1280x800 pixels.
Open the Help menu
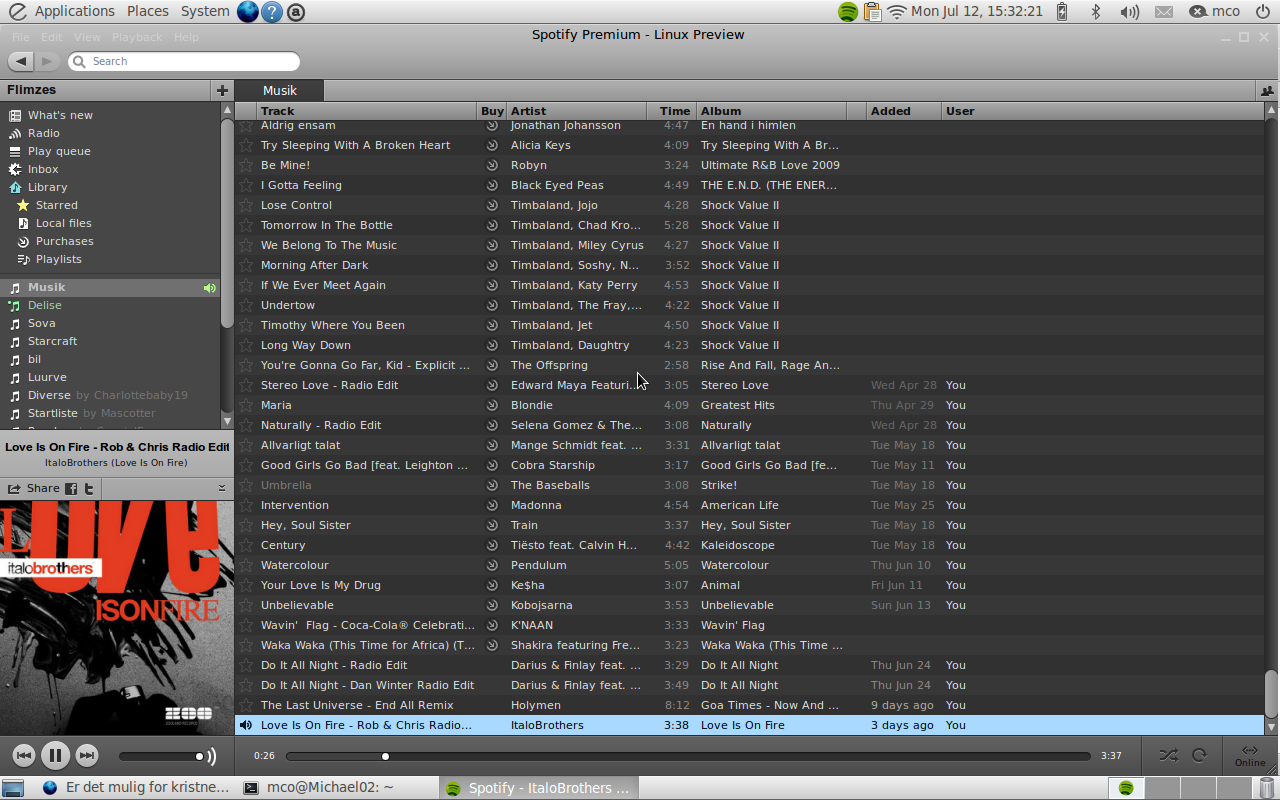click(x=186, y=37)
